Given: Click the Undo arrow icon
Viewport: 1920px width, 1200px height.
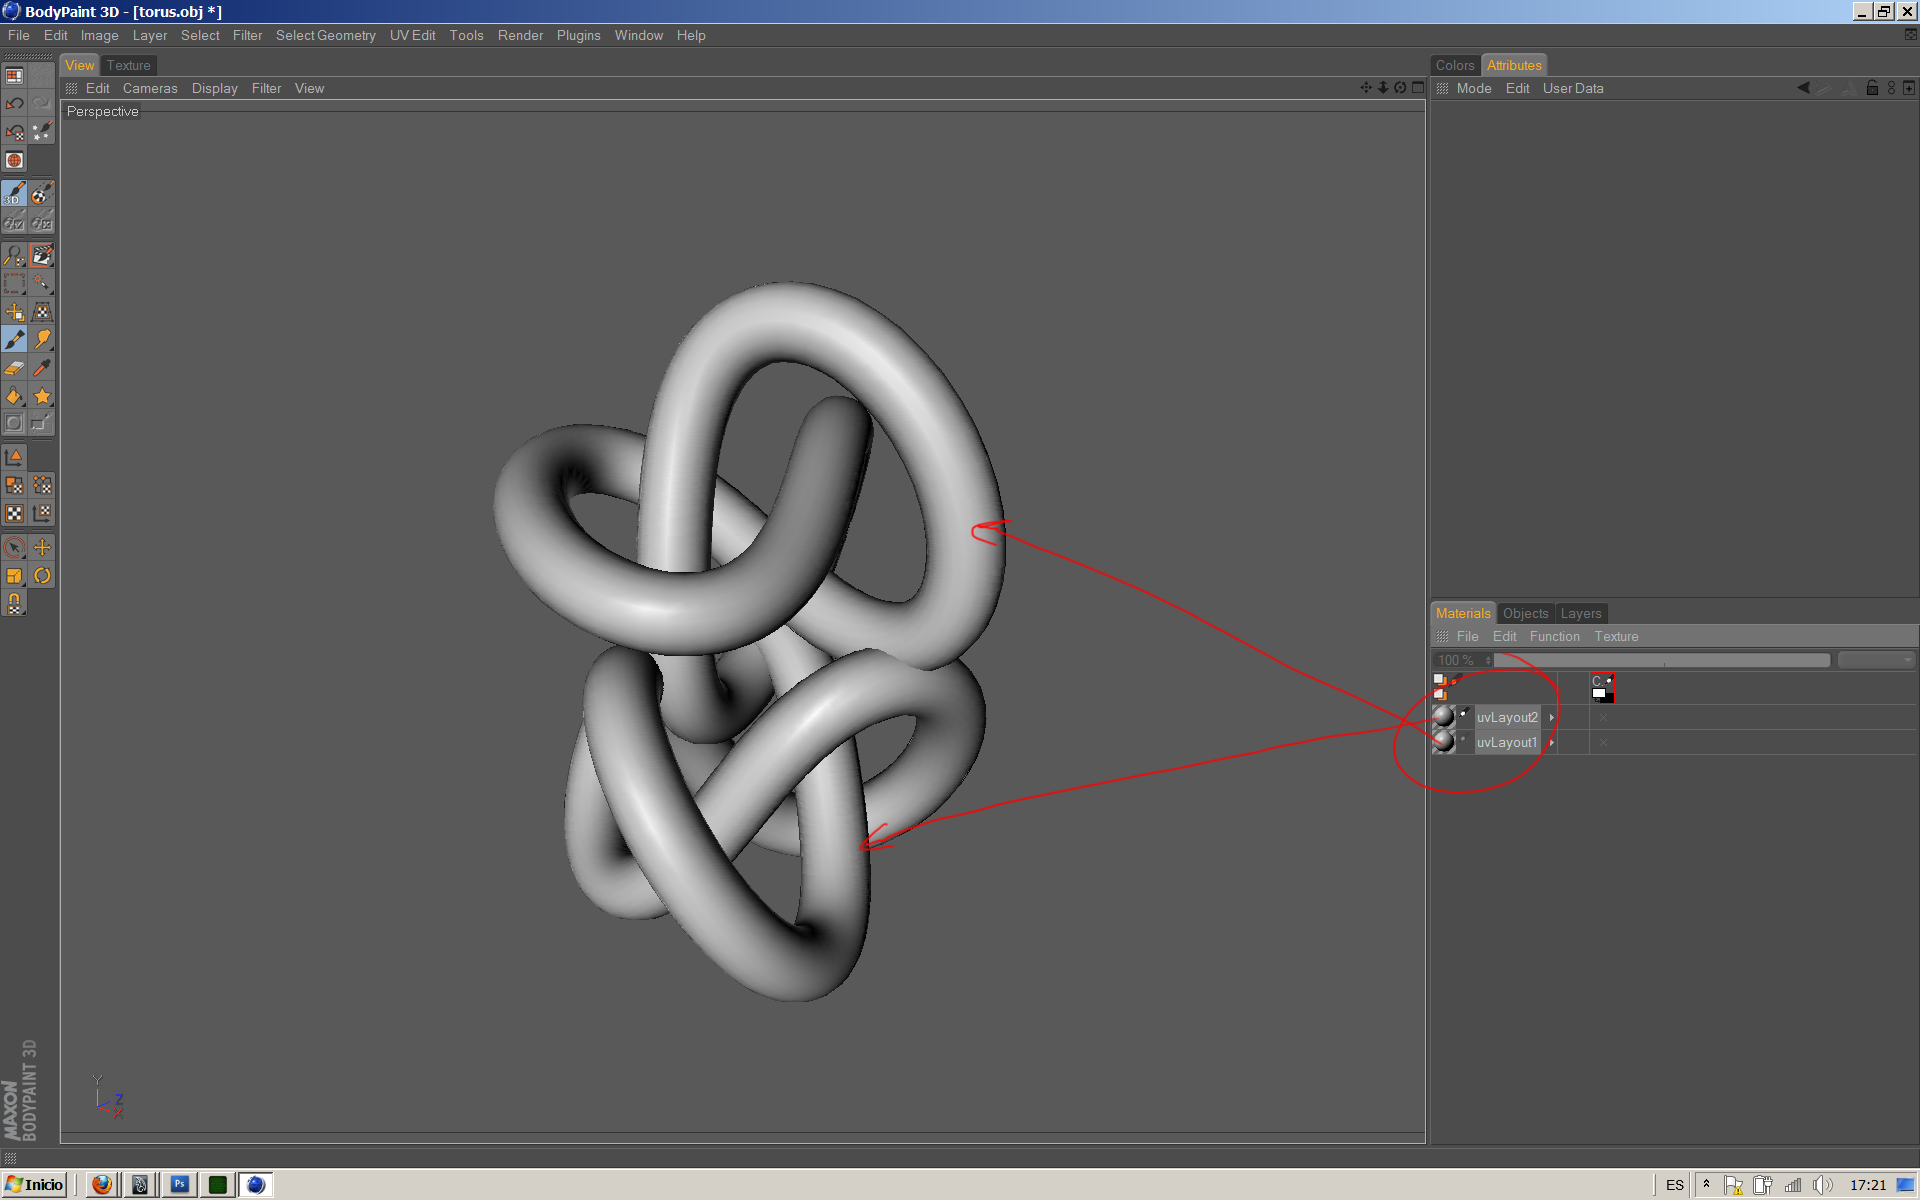Looking at the screenshot, I should (14, 103).
